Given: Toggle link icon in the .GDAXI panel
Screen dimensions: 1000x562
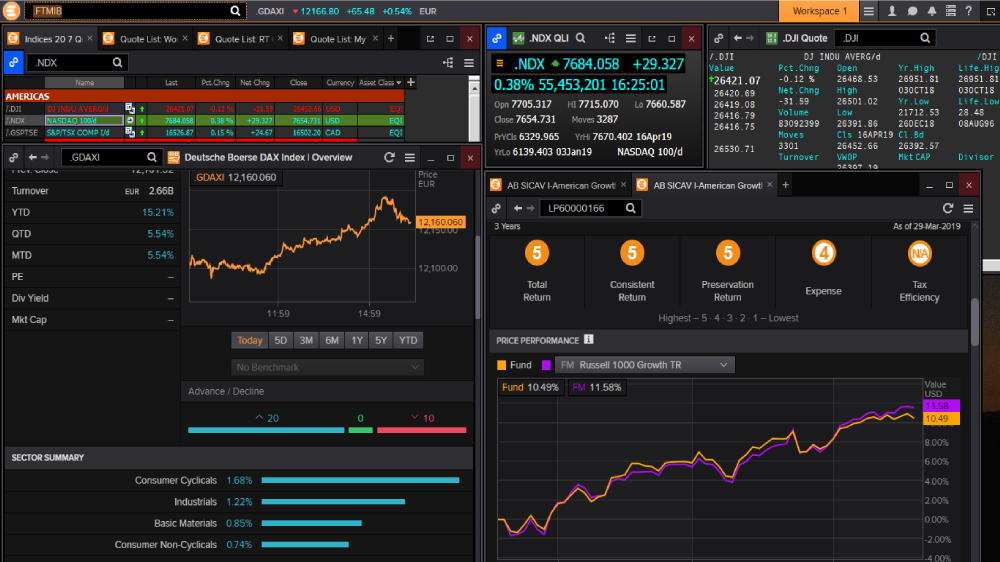Looking at the screenshot, I should 13,158.
